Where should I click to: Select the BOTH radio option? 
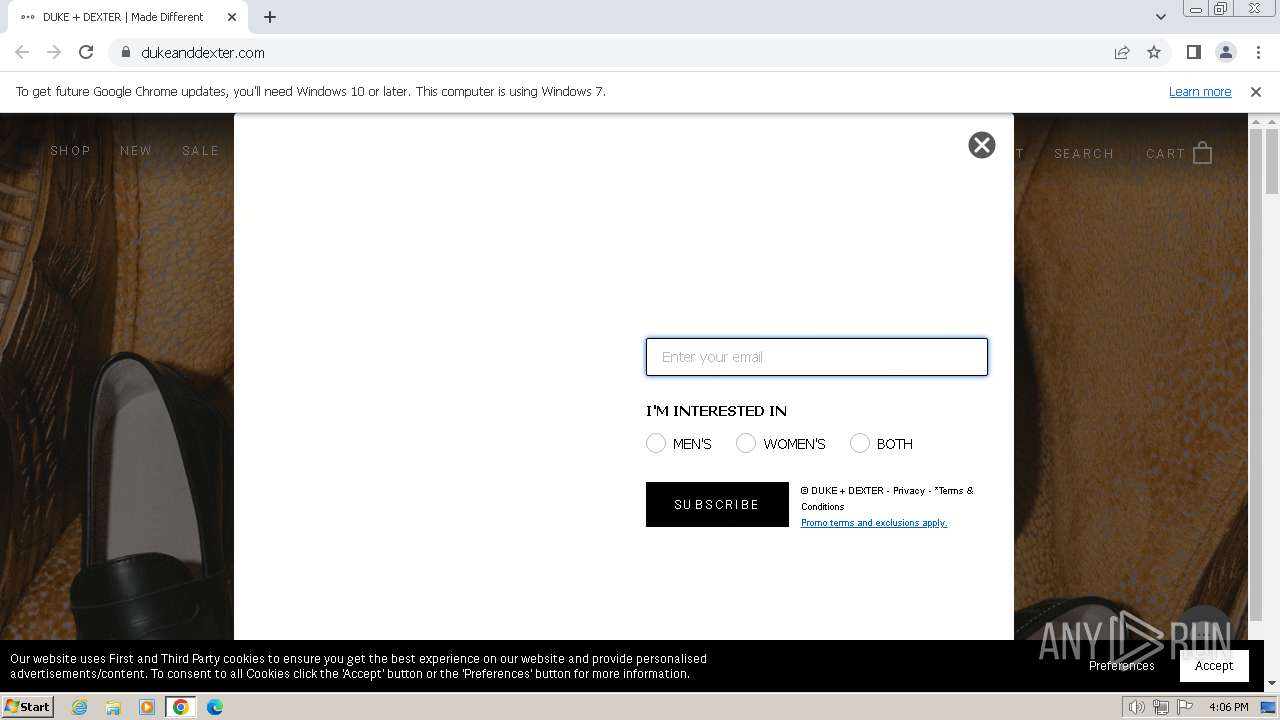(x=860, y=443)
